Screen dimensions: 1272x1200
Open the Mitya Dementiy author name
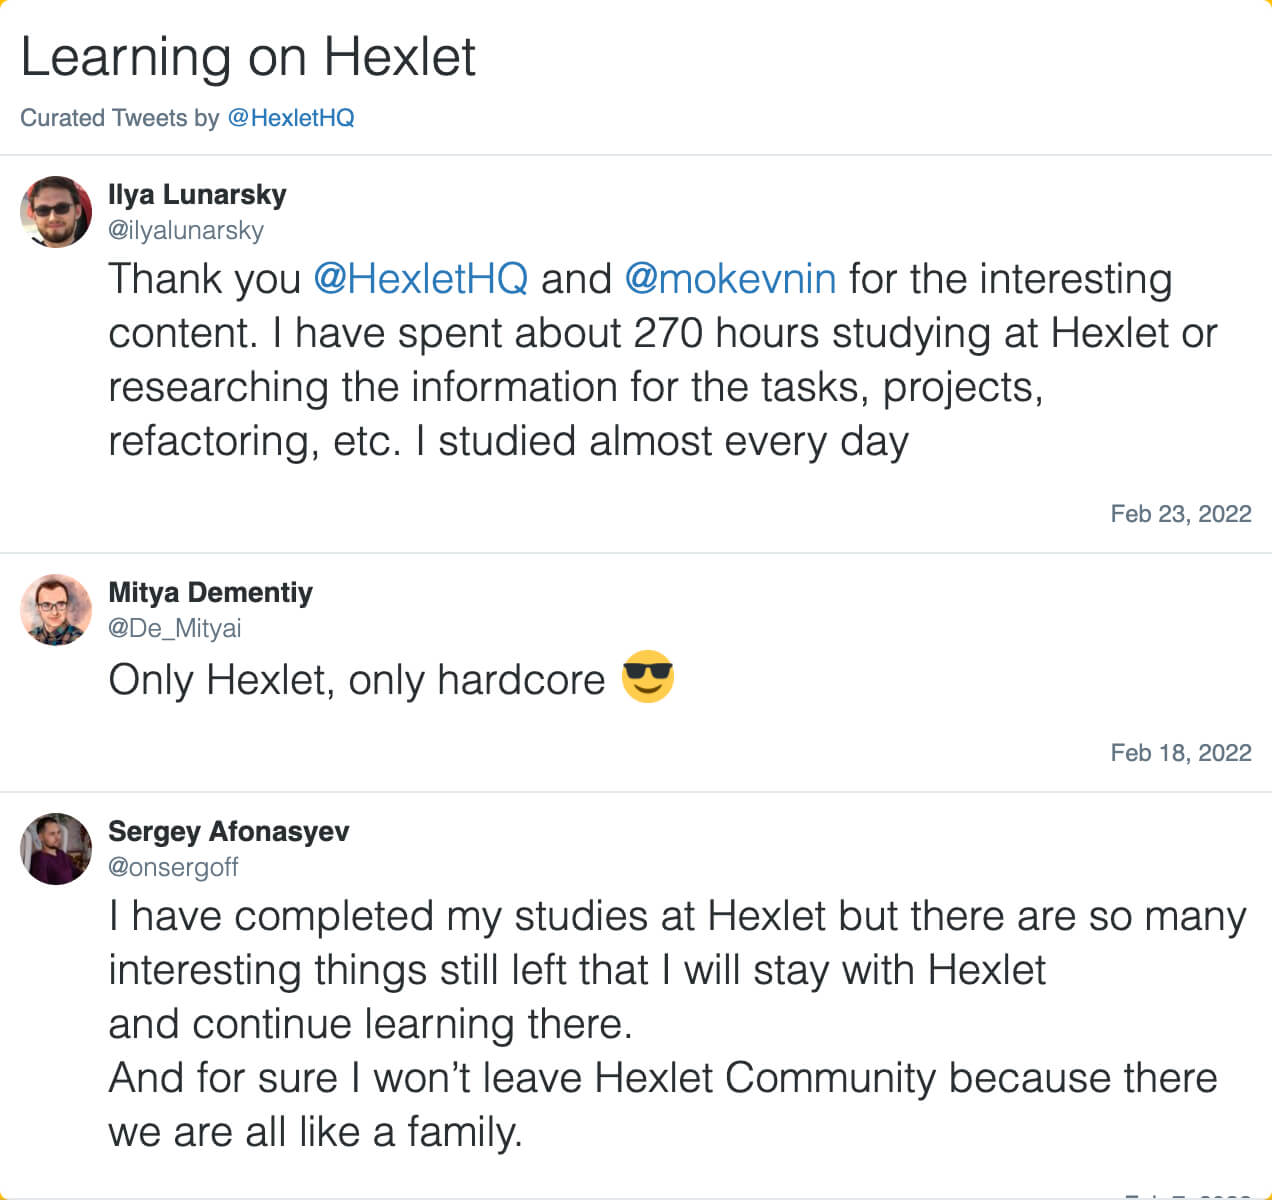[210, 592]
